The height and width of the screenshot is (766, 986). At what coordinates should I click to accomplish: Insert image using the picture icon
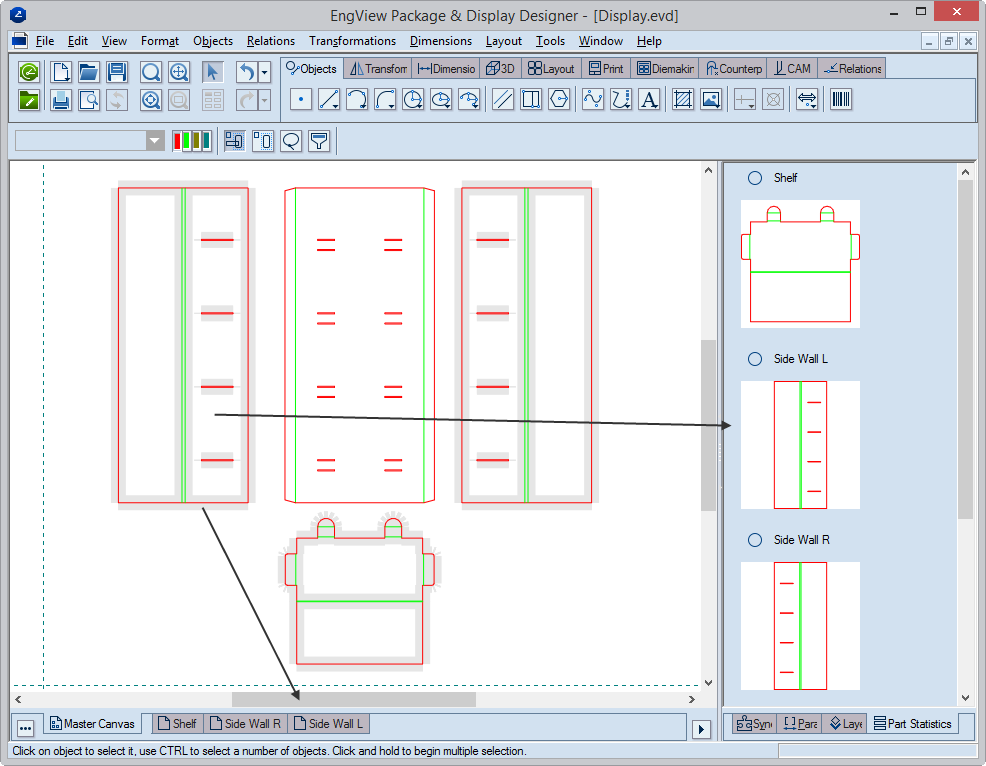[711, 100]
